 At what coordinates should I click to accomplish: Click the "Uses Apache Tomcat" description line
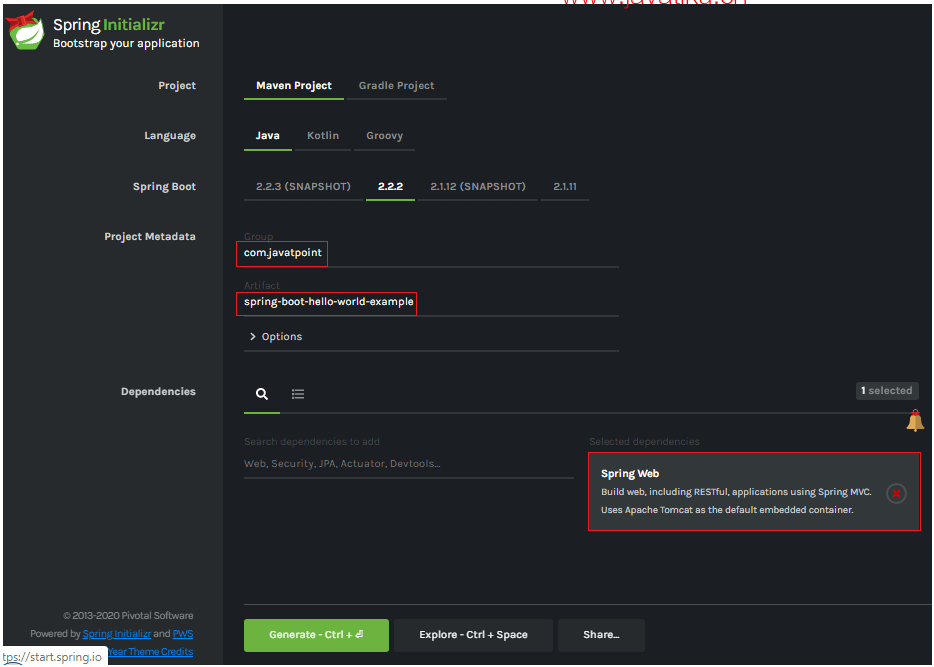point(727,510)
